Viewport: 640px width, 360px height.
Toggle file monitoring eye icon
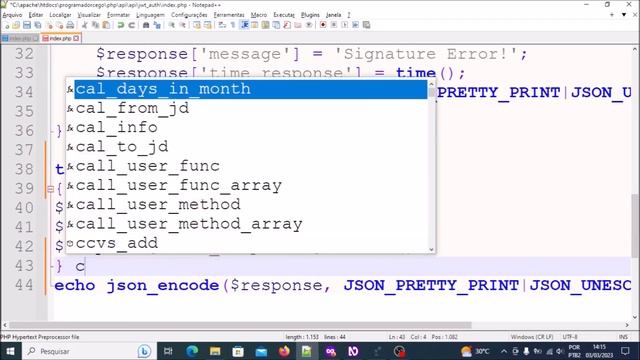pyautogui.click(x=309, y=25)
